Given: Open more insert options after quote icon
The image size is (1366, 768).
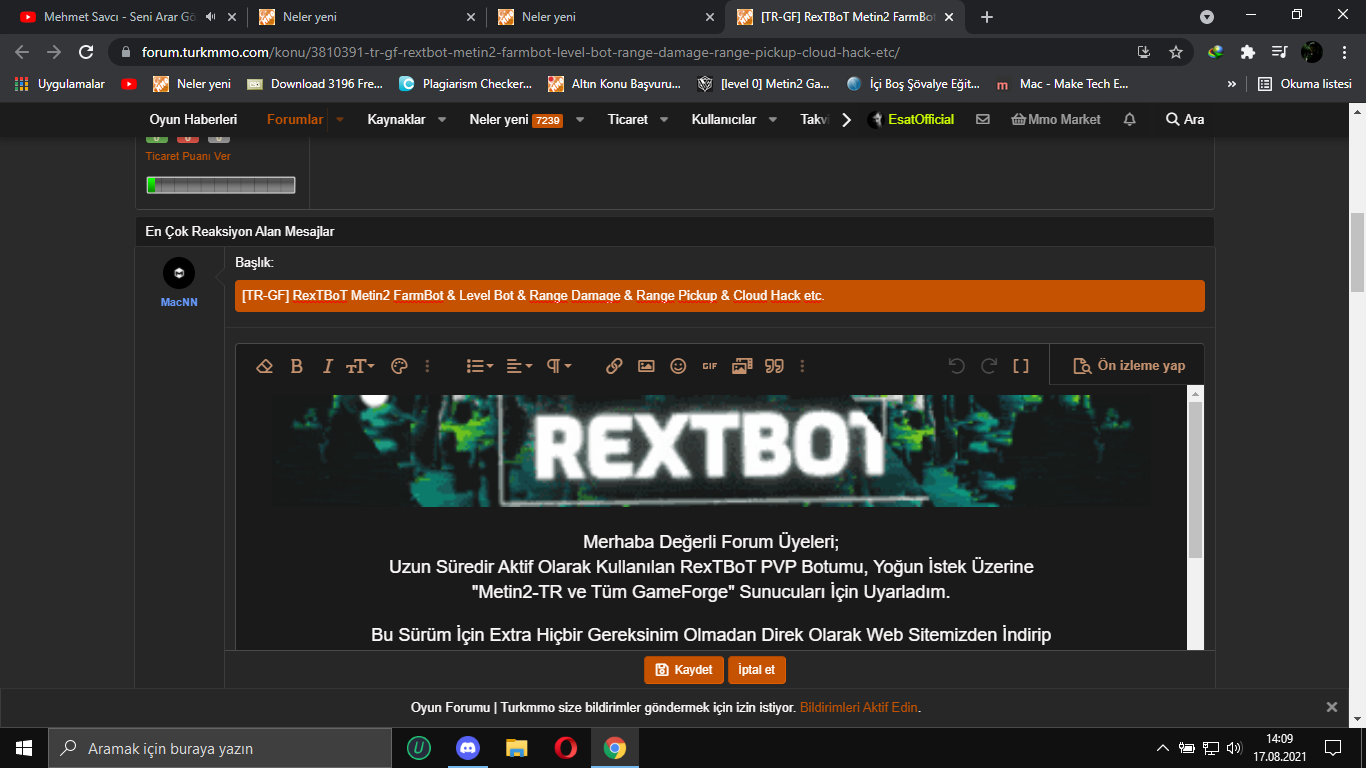Looking at the screenshot, I should (x=802, y=366).
